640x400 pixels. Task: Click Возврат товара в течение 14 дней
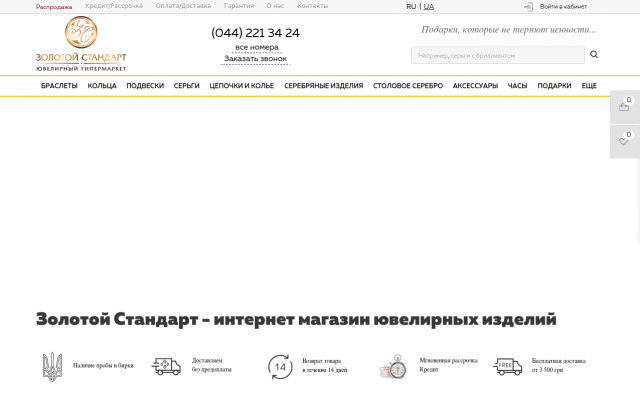325,365
